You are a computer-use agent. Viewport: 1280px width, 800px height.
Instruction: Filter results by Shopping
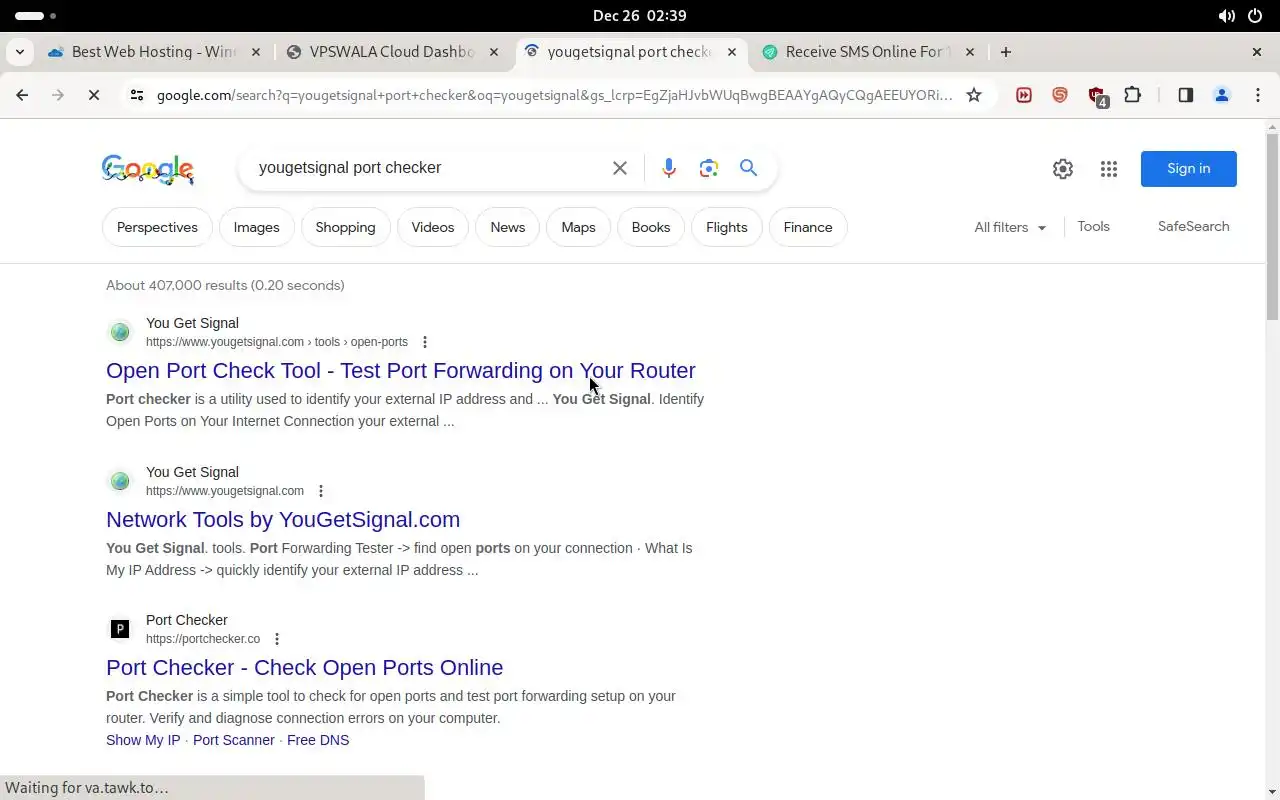(x=345, y=227)
